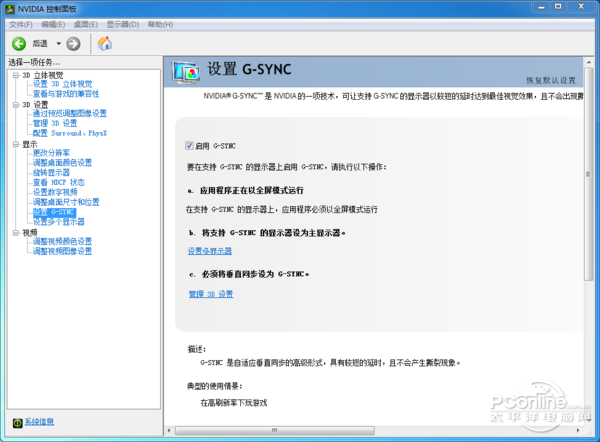Open the 设置多显示器 link in the G-SYNC panel

(x=210, y=251)
